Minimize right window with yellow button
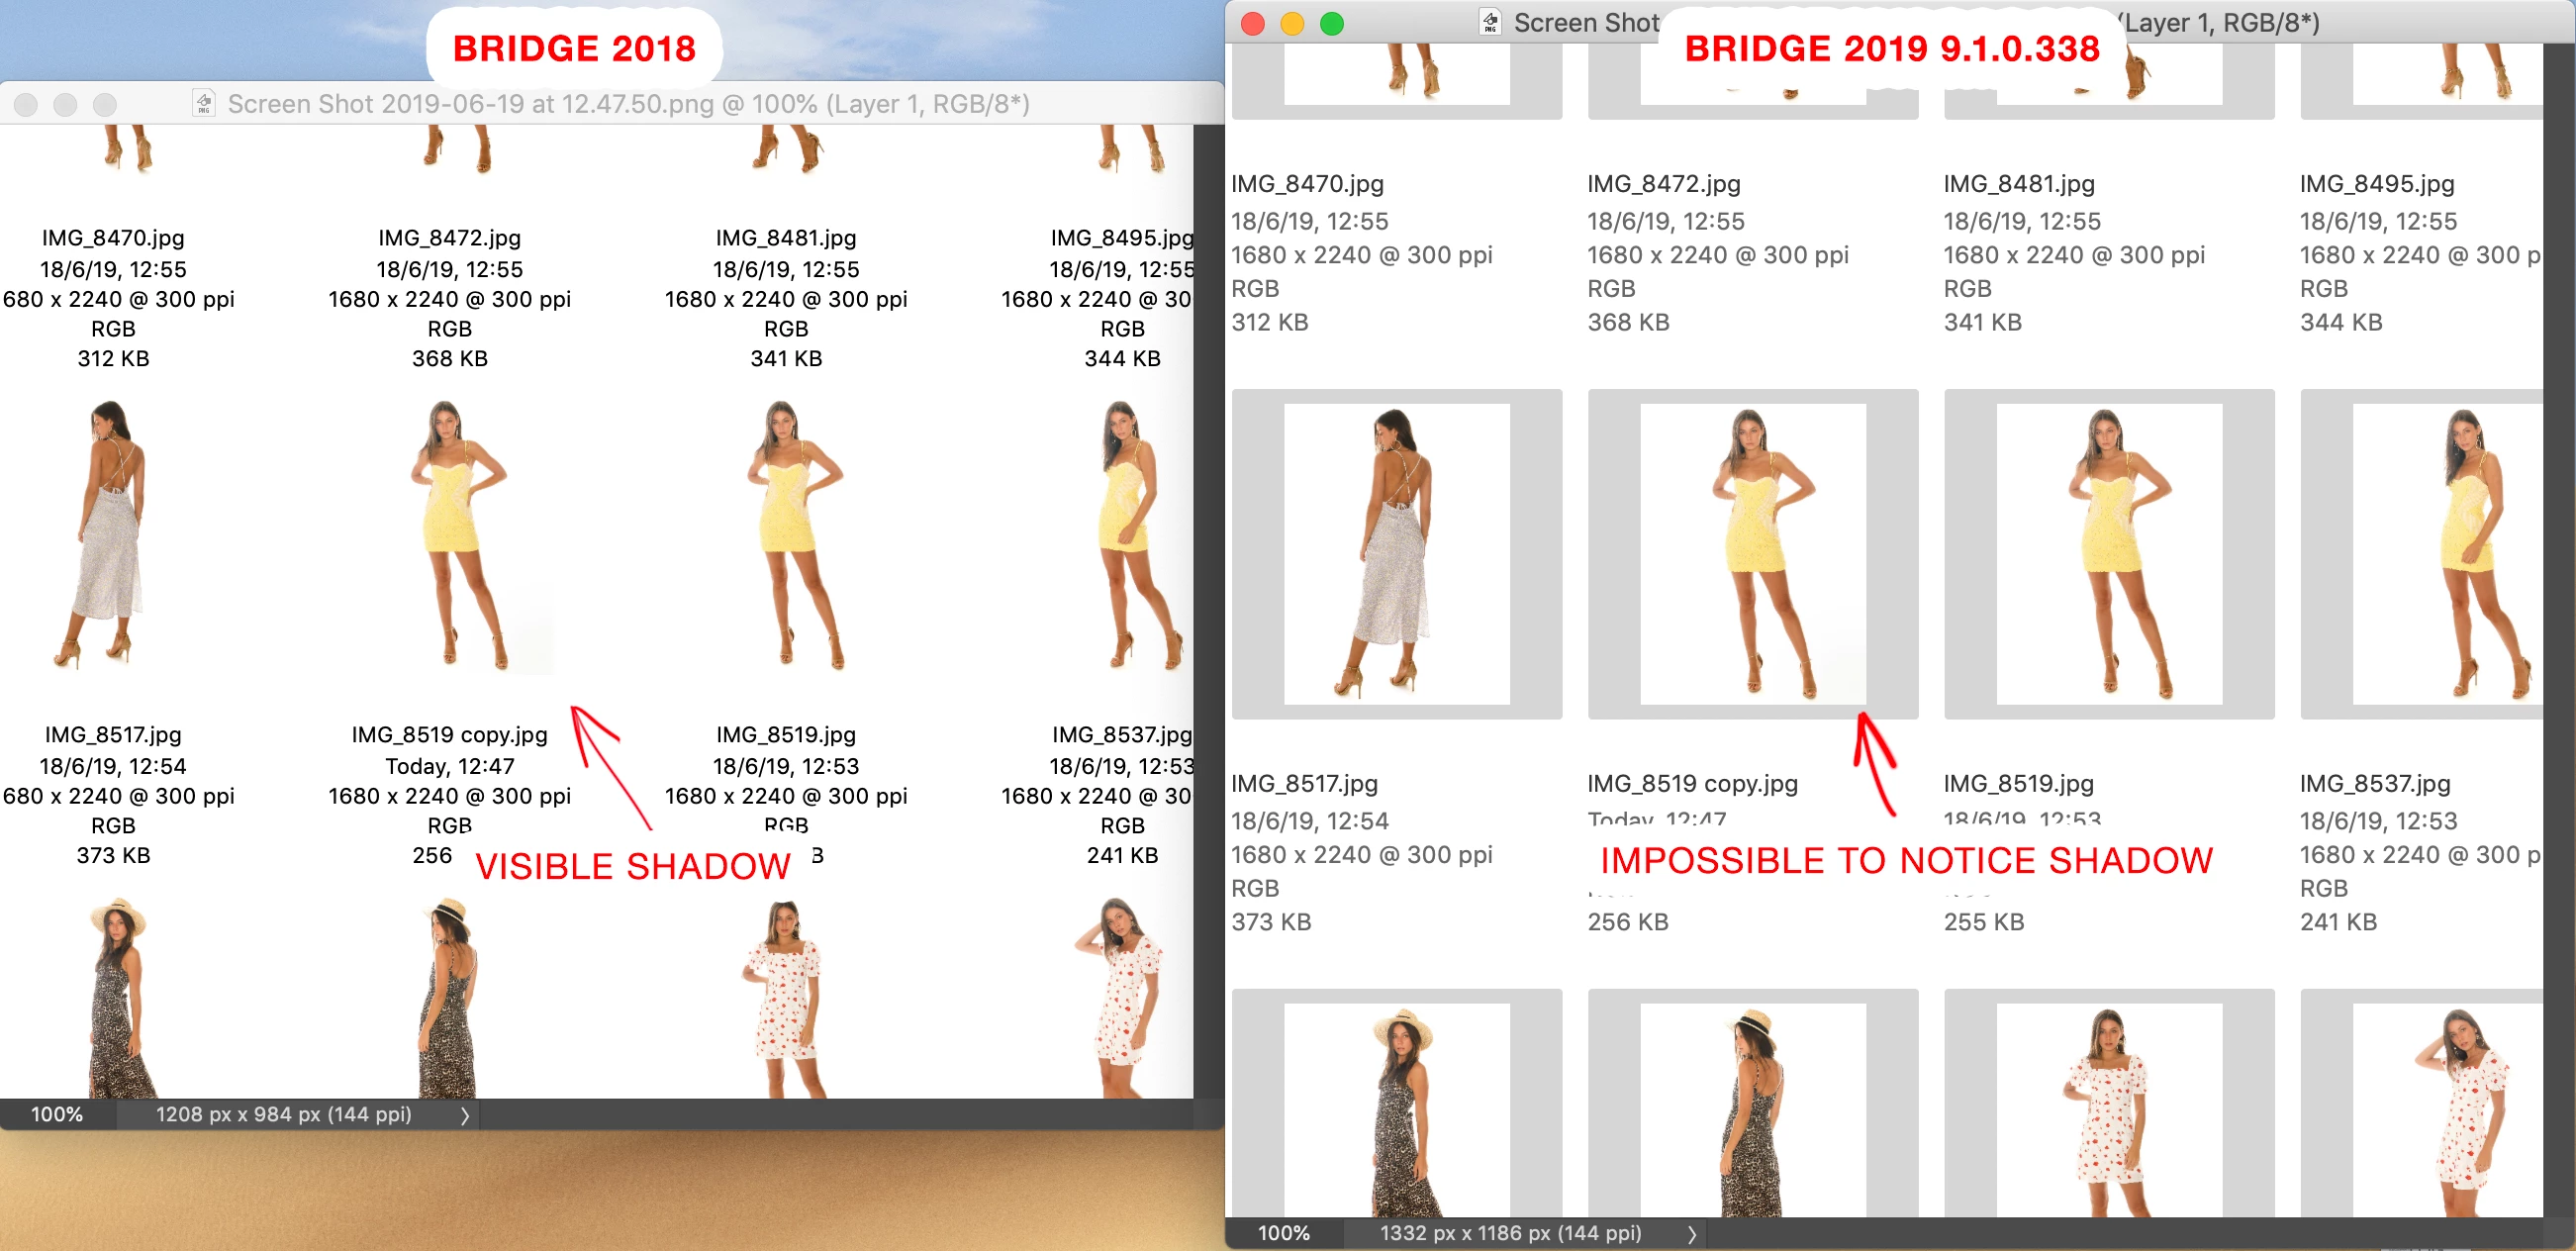The width and height of the screenshot is (2576, 1251). pyautogui.click(x=1292, y=24)
